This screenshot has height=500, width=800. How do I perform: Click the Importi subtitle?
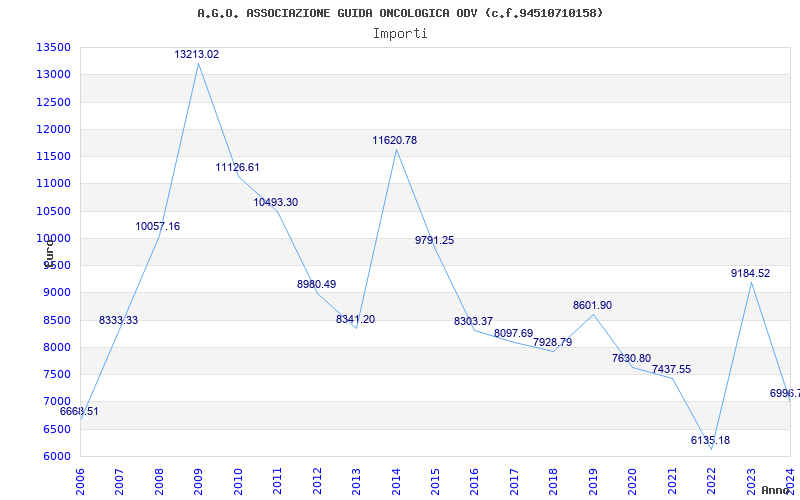point(400,34)
